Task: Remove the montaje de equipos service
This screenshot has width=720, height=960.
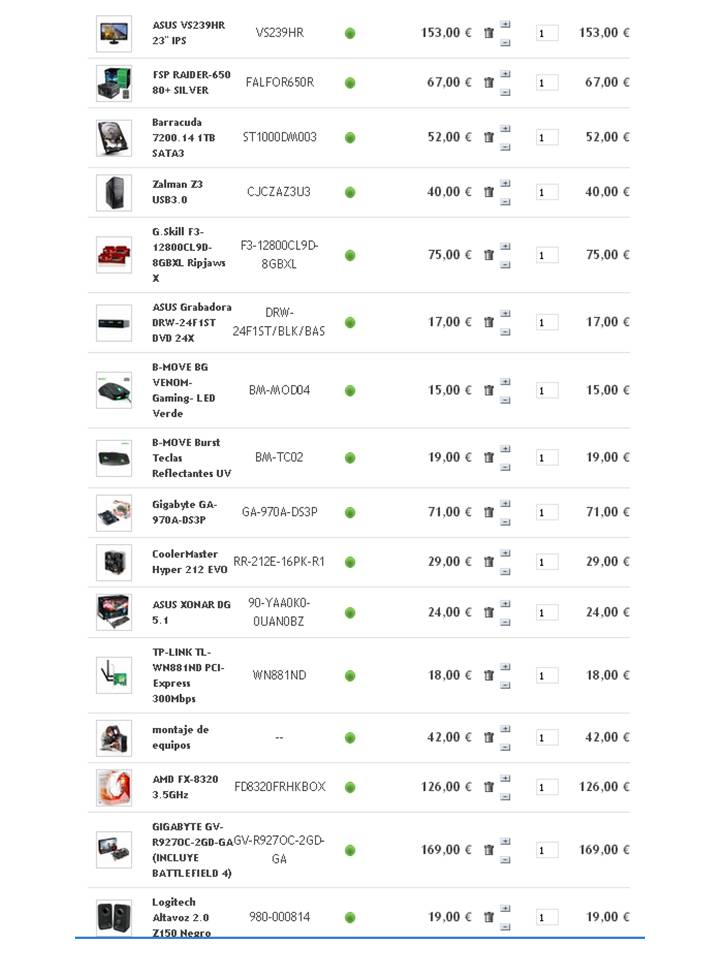Action: coord(489,738)
